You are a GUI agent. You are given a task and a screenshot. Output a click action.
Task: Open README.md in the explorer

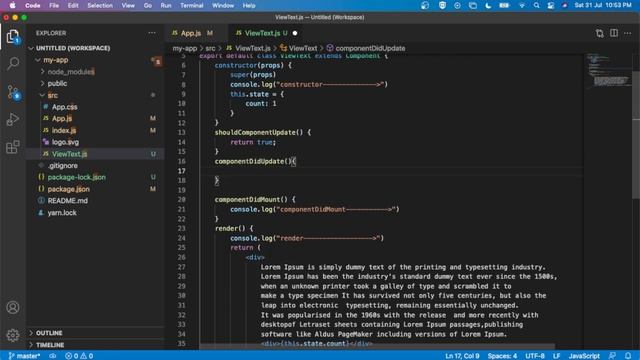click(x=67, y=201)
